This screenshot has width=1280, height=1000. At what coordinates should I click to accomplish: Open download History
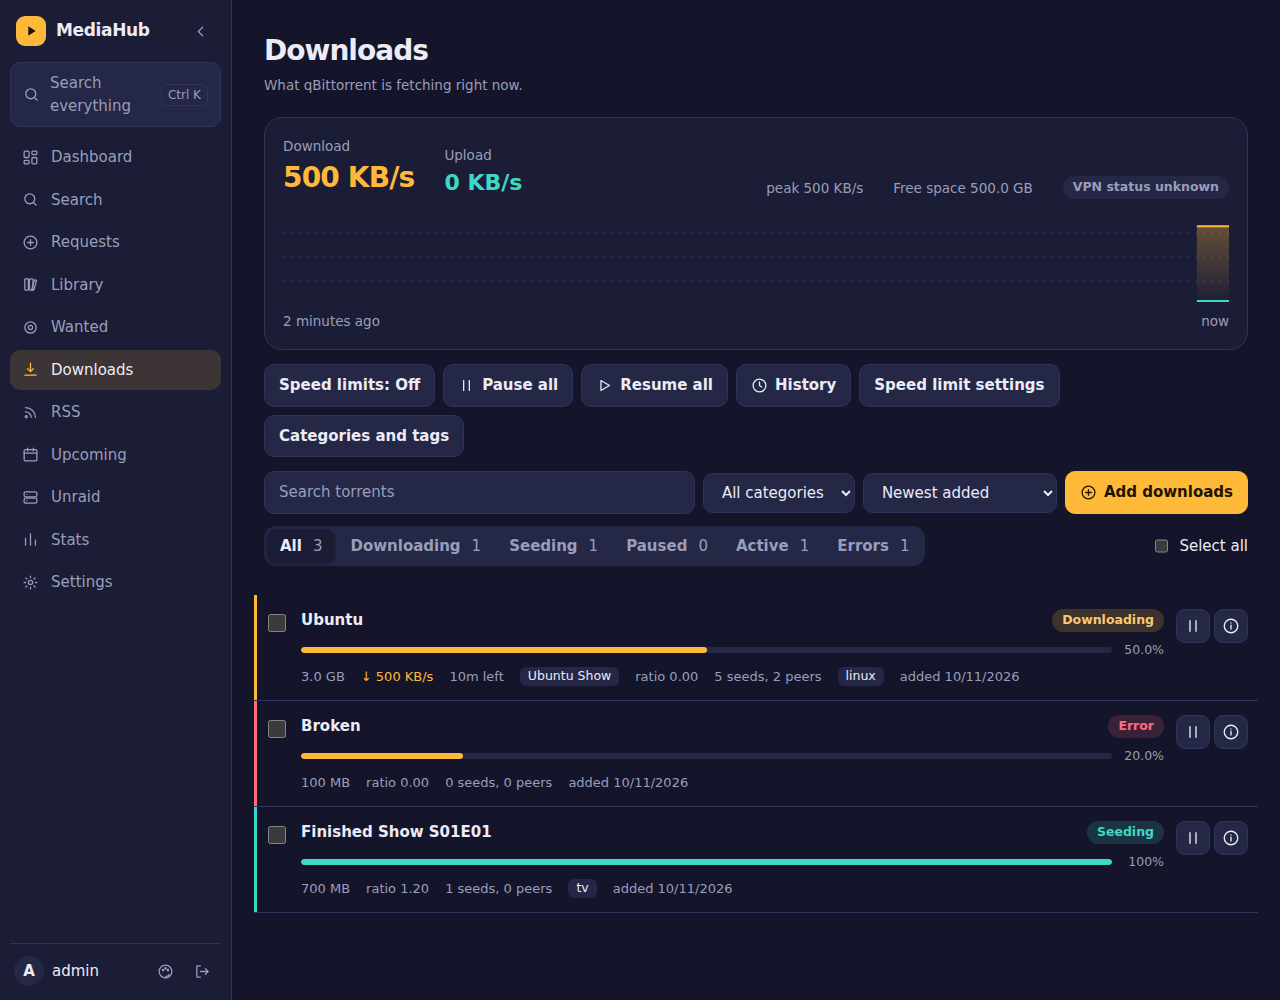(x=793, y=385)
